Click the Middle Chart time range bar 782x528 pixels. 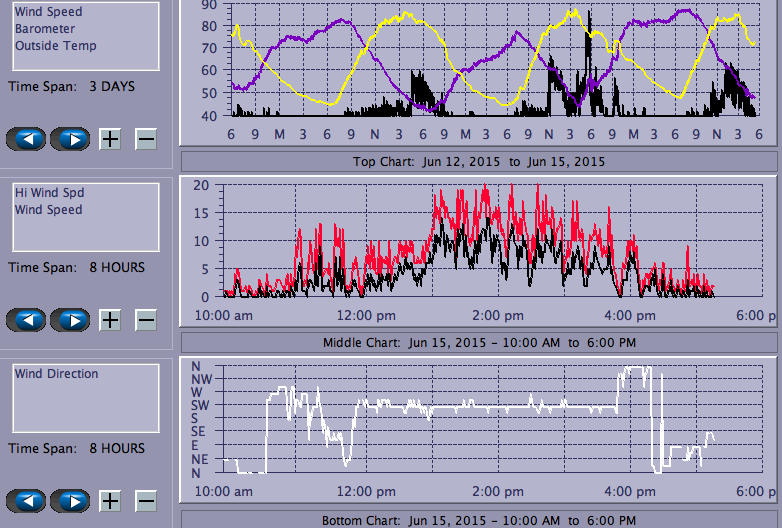478,342
